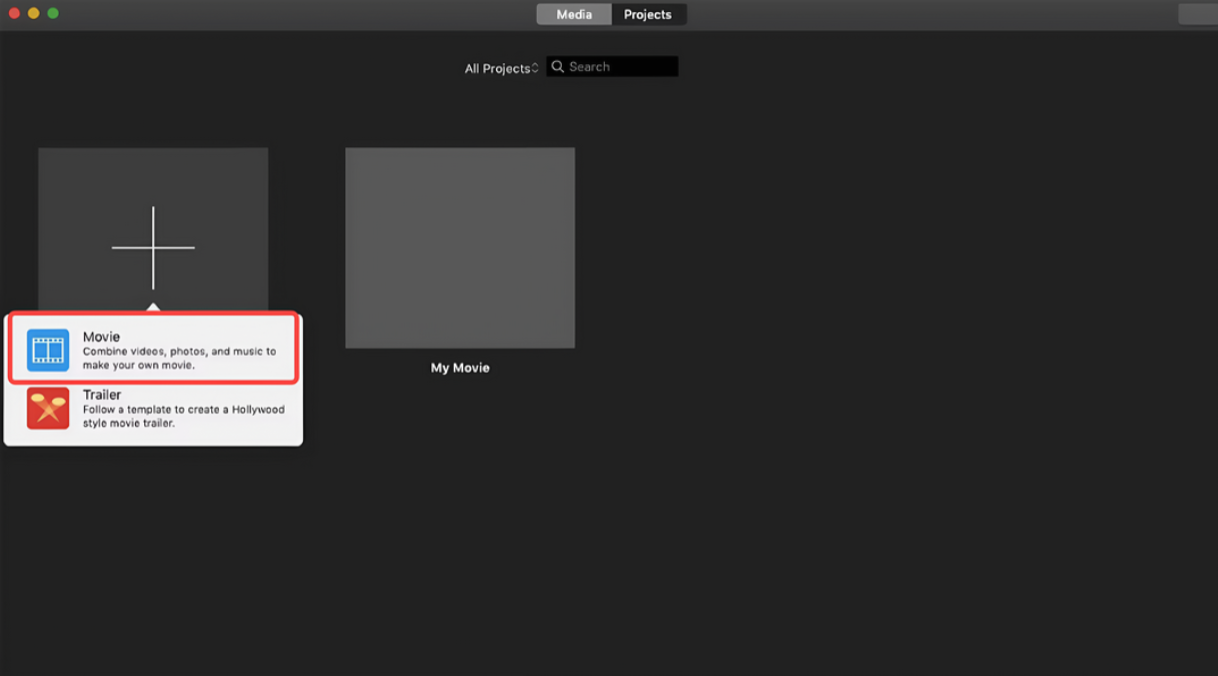Click the red Trailer spotlight icon
Viewport: 1218px width, 676px height.
tap(48, 408)
